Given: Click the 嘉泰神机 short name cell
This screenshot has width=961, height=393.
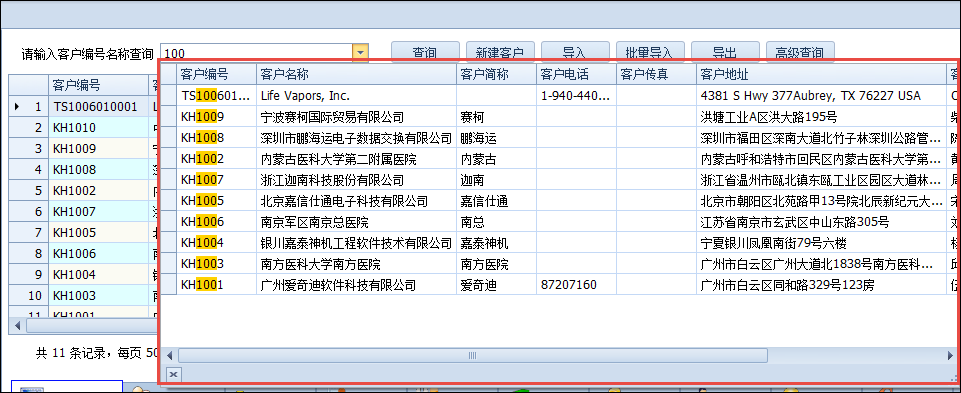Looking at the screenshot, I should point(496,243).
